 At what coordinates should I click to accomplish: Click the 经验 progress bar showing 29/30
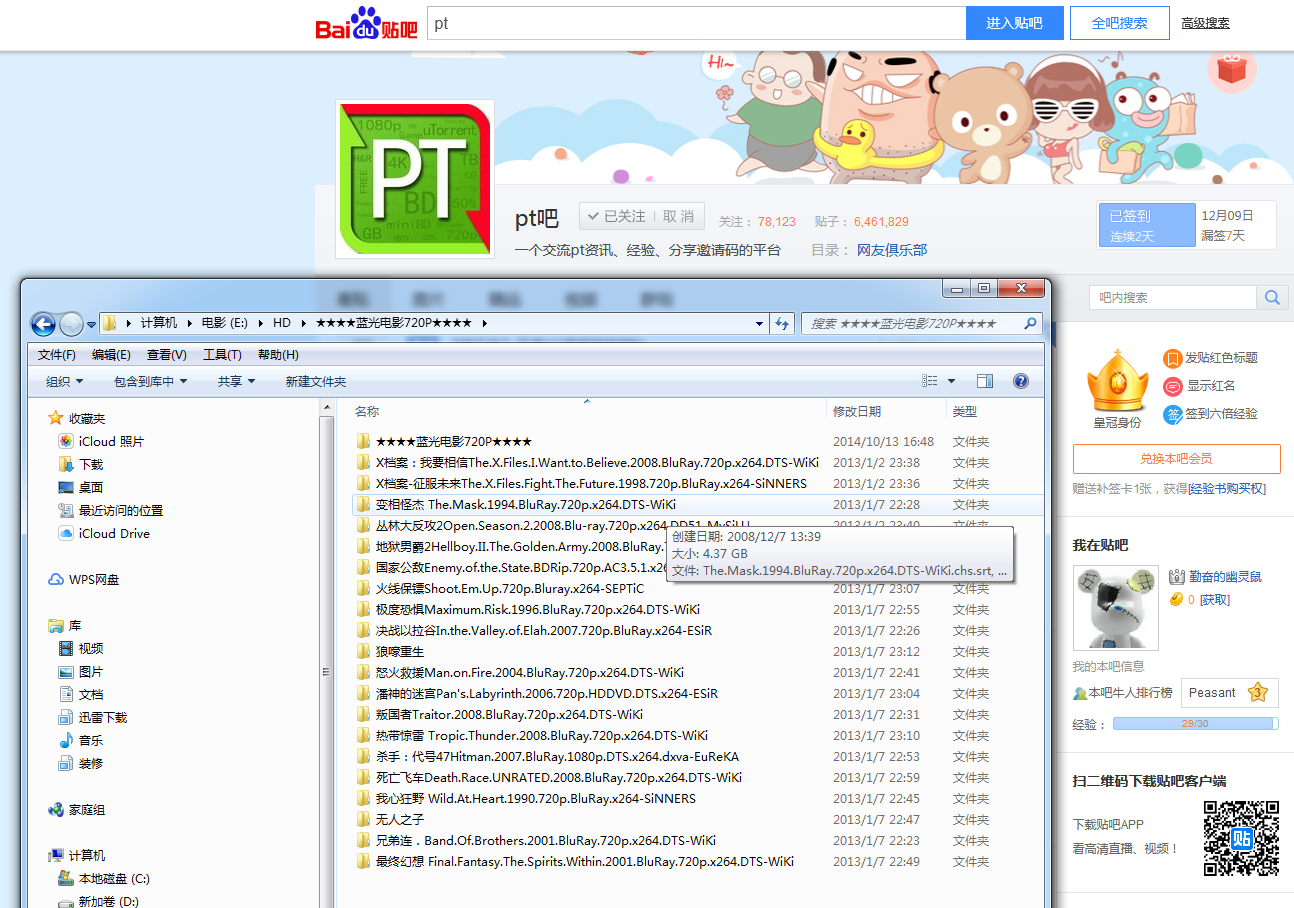tap(1194, 723)
